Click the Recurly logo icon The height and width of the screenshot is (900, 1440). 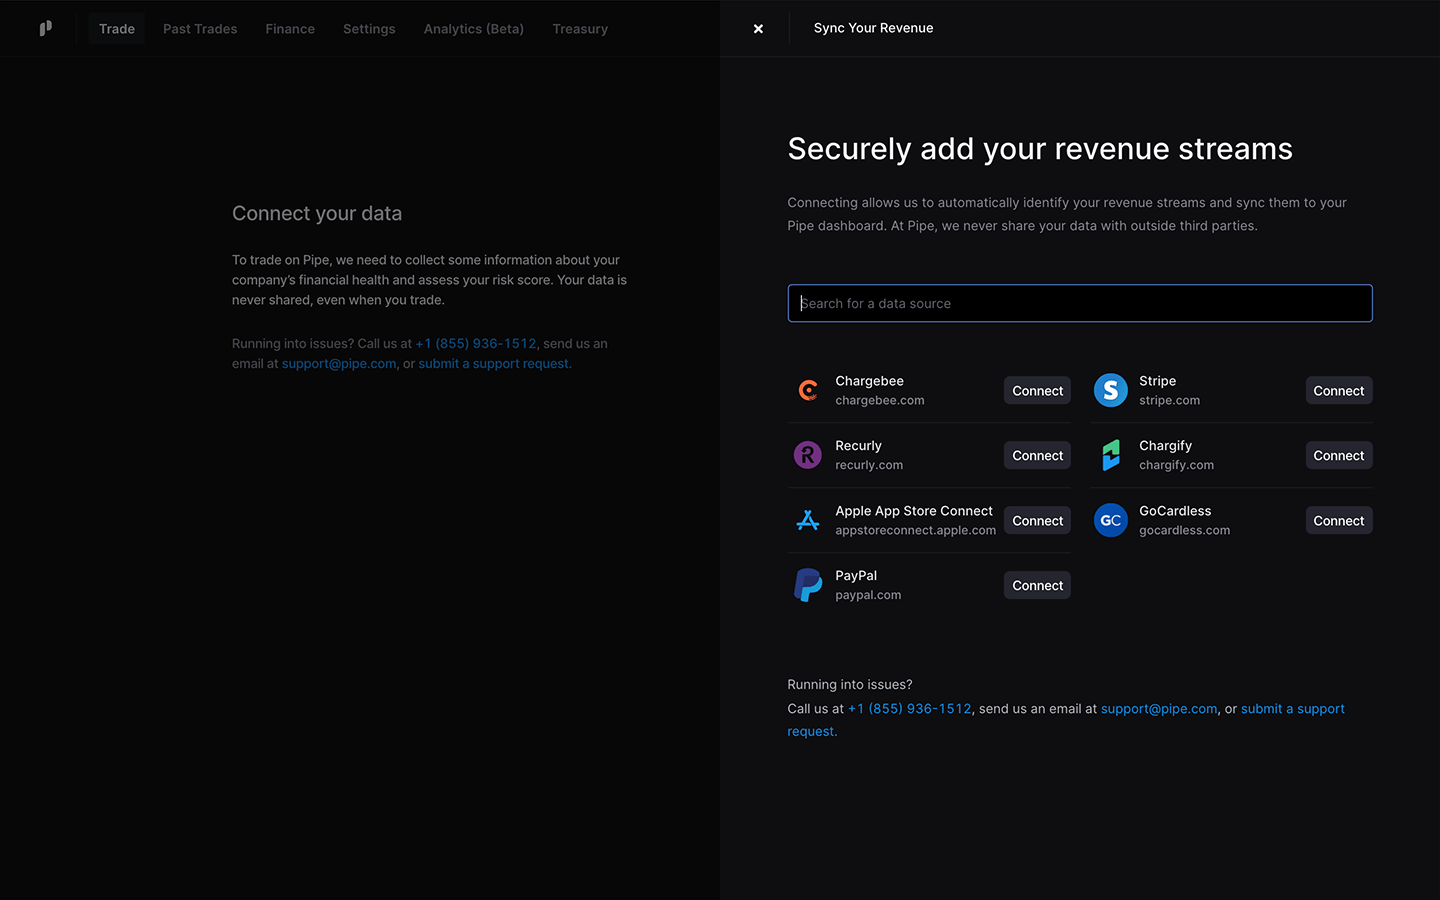808,455
